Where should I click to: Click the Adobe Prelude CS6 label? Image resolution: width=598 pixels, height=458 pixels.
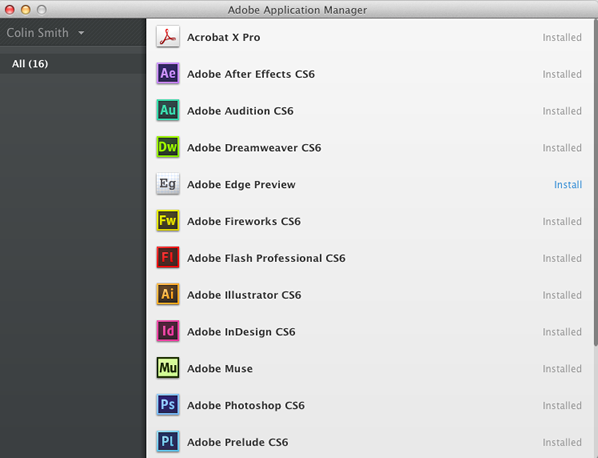pyautogui.click(x=238, y=442)
